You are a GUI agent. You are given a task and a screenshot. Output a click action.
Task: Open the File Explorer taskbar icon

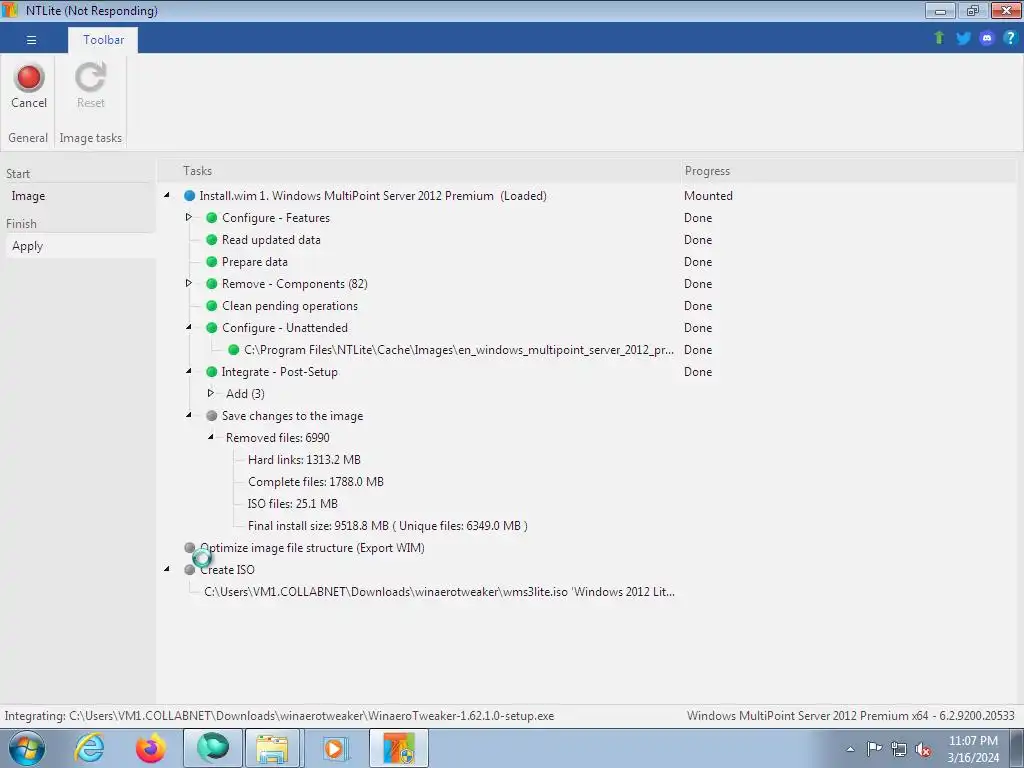pos(272,748)
